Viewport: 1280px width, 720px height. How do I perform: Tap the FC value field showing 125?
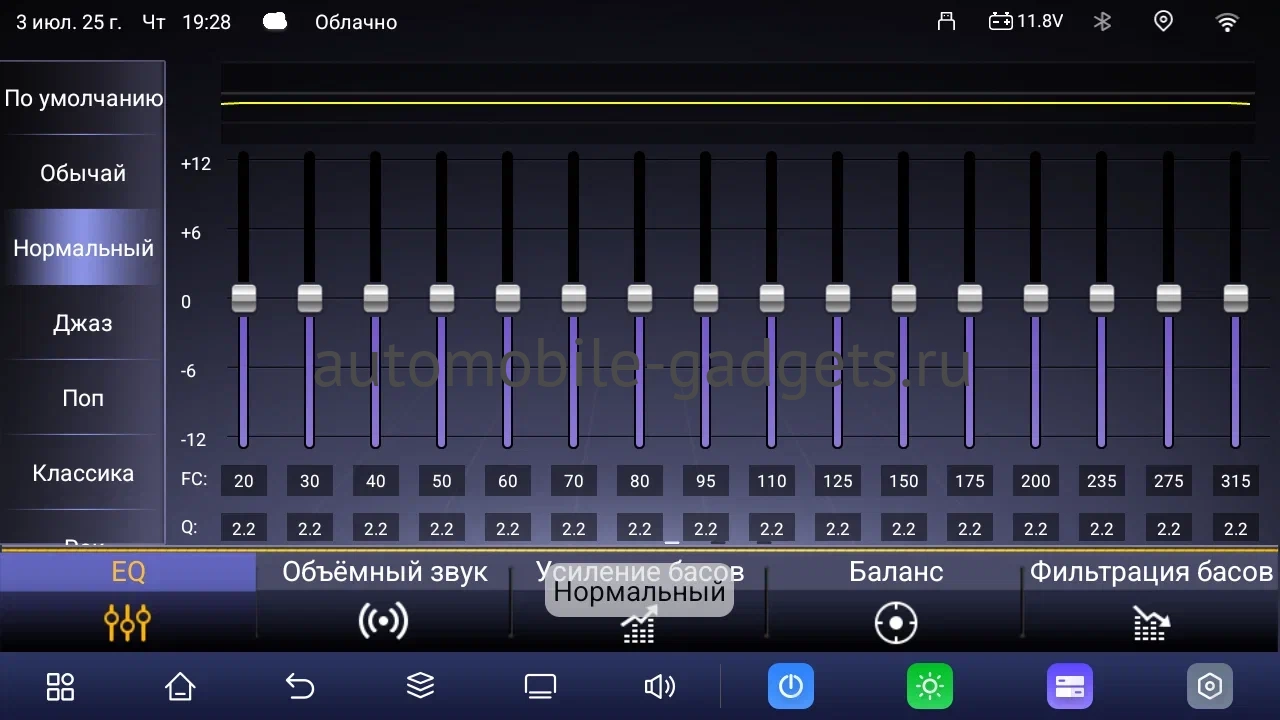[x=838, y=481]
